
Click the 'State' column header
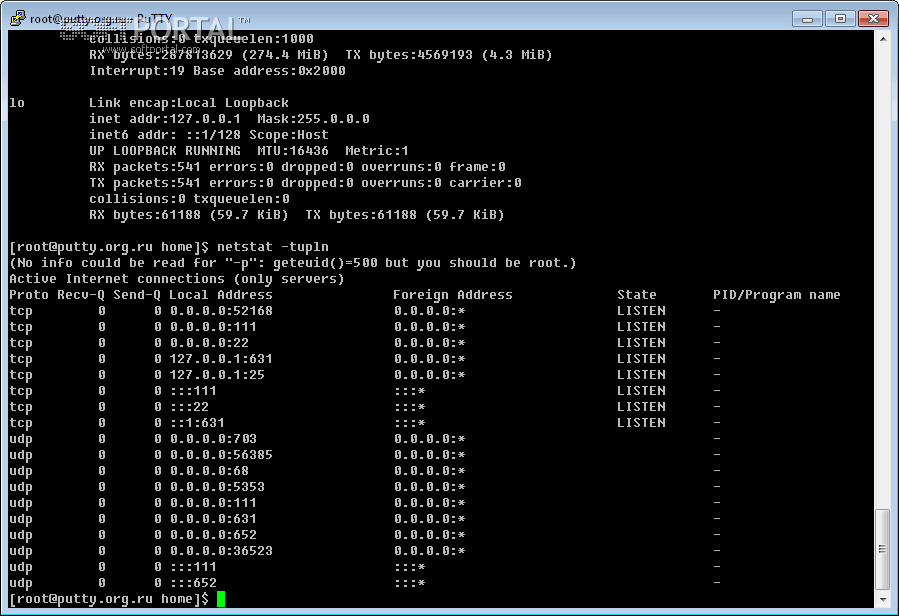tap(637, 295)
